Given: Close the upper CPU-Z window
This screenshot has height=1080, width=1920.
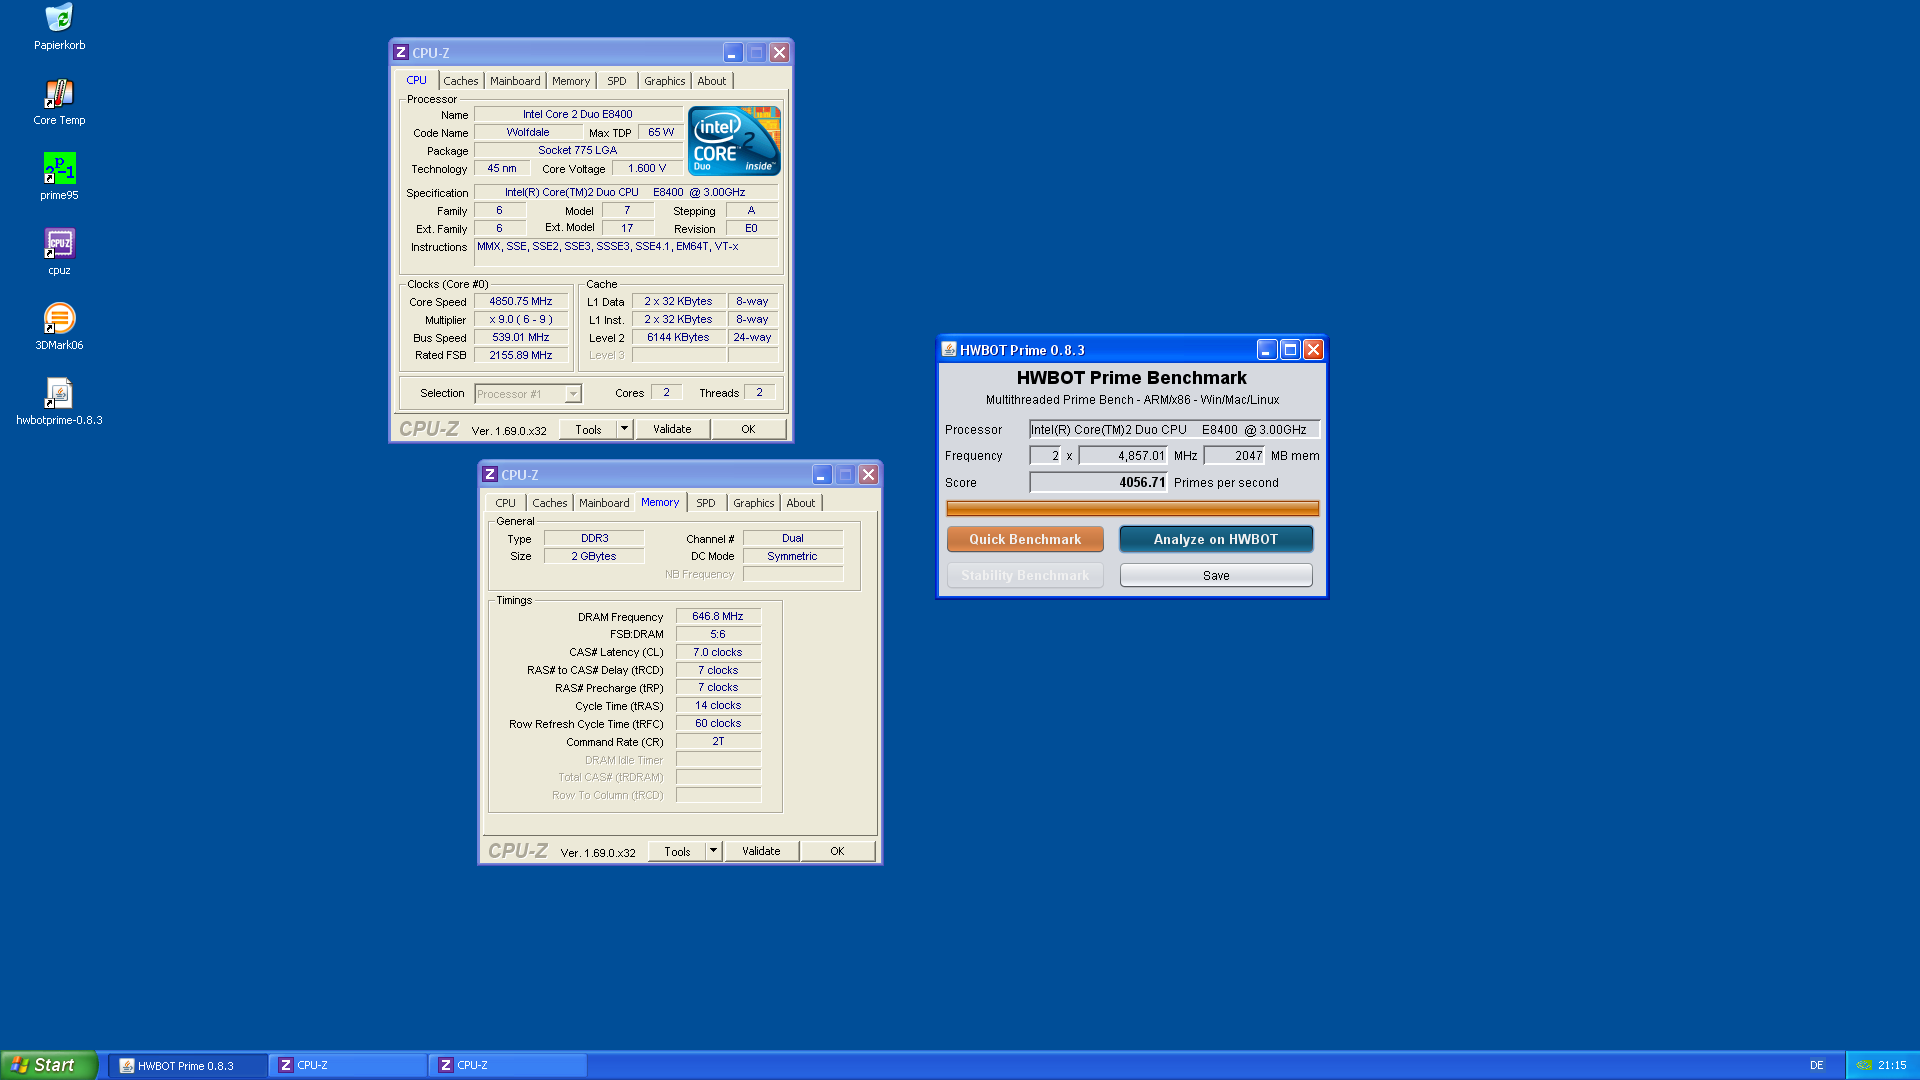Looking at the screenshot, I should point(779,53).
